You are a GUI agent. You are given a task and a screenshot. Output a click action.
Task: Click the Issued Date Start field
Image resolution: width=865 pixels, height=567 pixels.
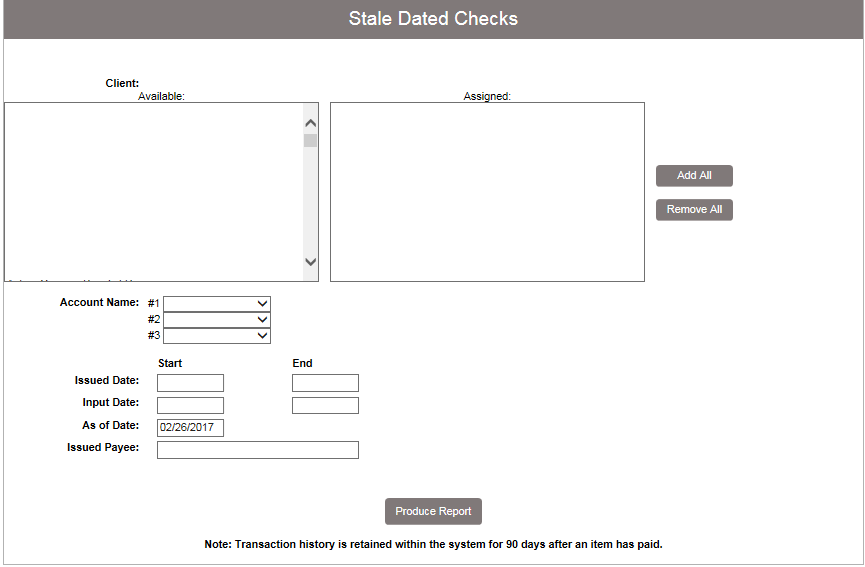coord(190,383)
